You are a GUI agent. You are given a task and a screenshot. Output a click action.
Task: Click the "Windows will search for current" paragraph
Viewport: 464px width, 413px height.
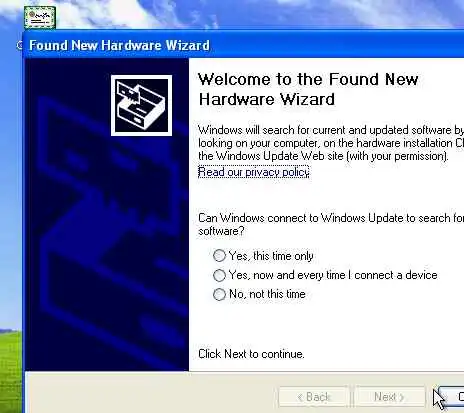(331, 143)
